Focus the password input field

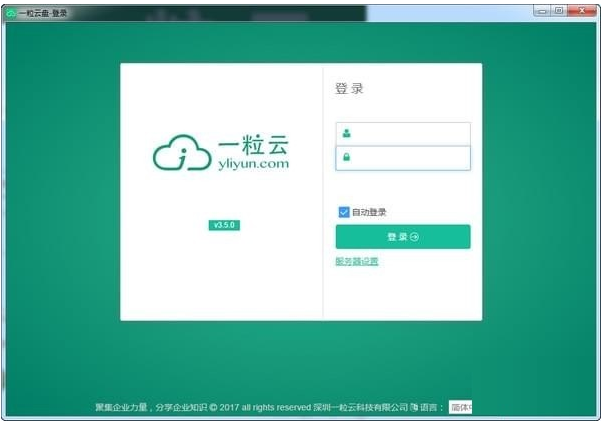410,158
